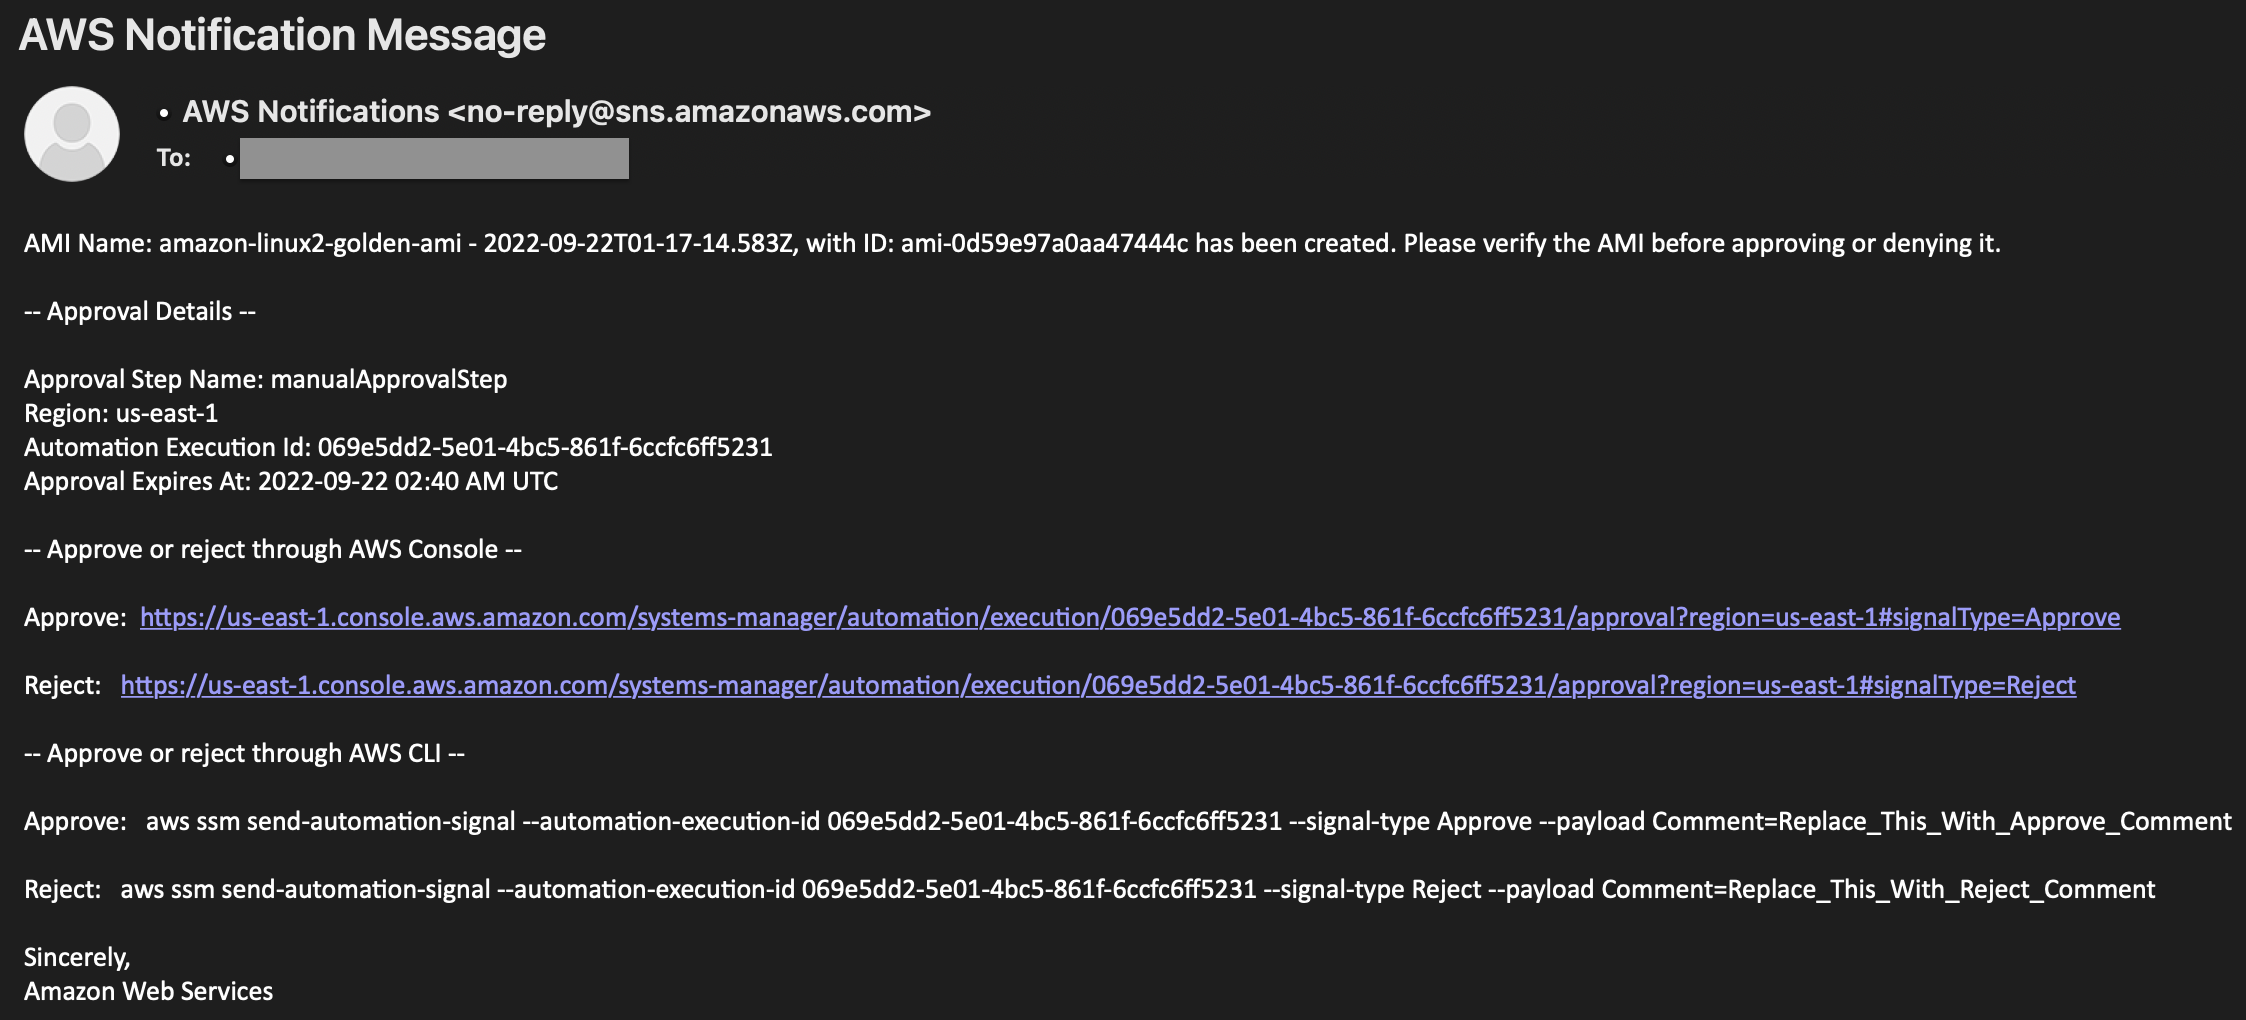2246x1020 pixels.
Task: Click 'Approve or reject through AWS CLI' heading
Action: [x=245, y=754]
